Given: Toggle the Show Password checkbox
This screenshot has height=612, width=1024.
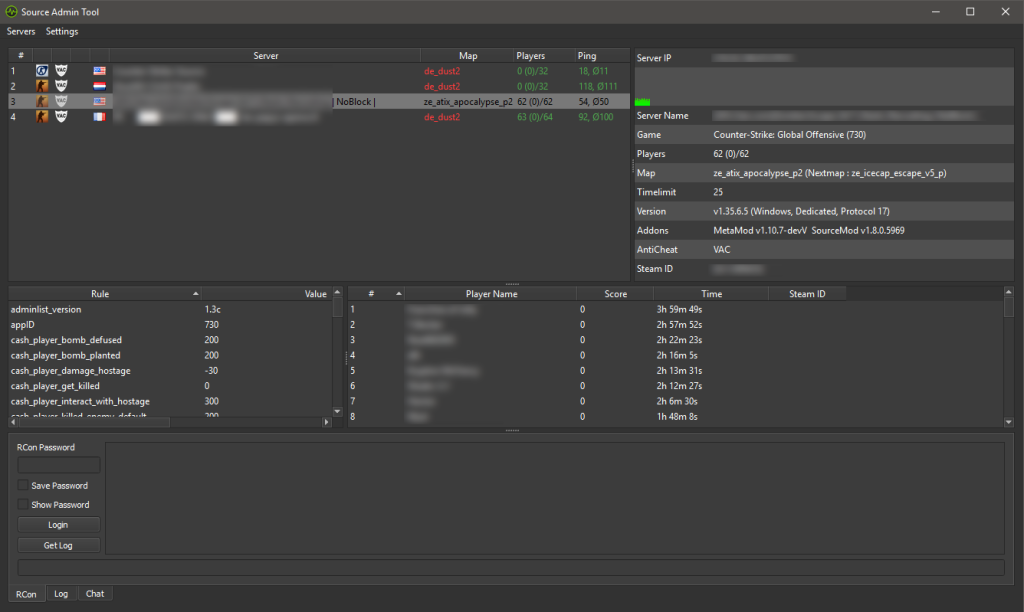Looking at the screenshot, I should [x=23, y=505].
